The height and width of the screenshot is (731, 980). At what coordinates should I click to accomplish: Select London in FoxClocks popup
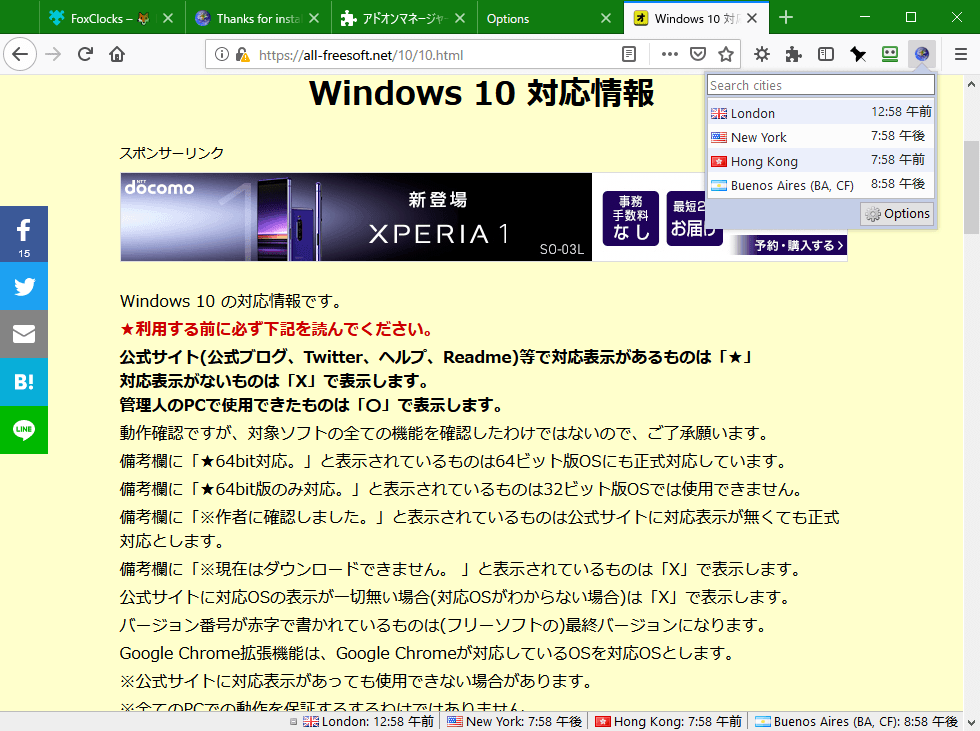821,112
